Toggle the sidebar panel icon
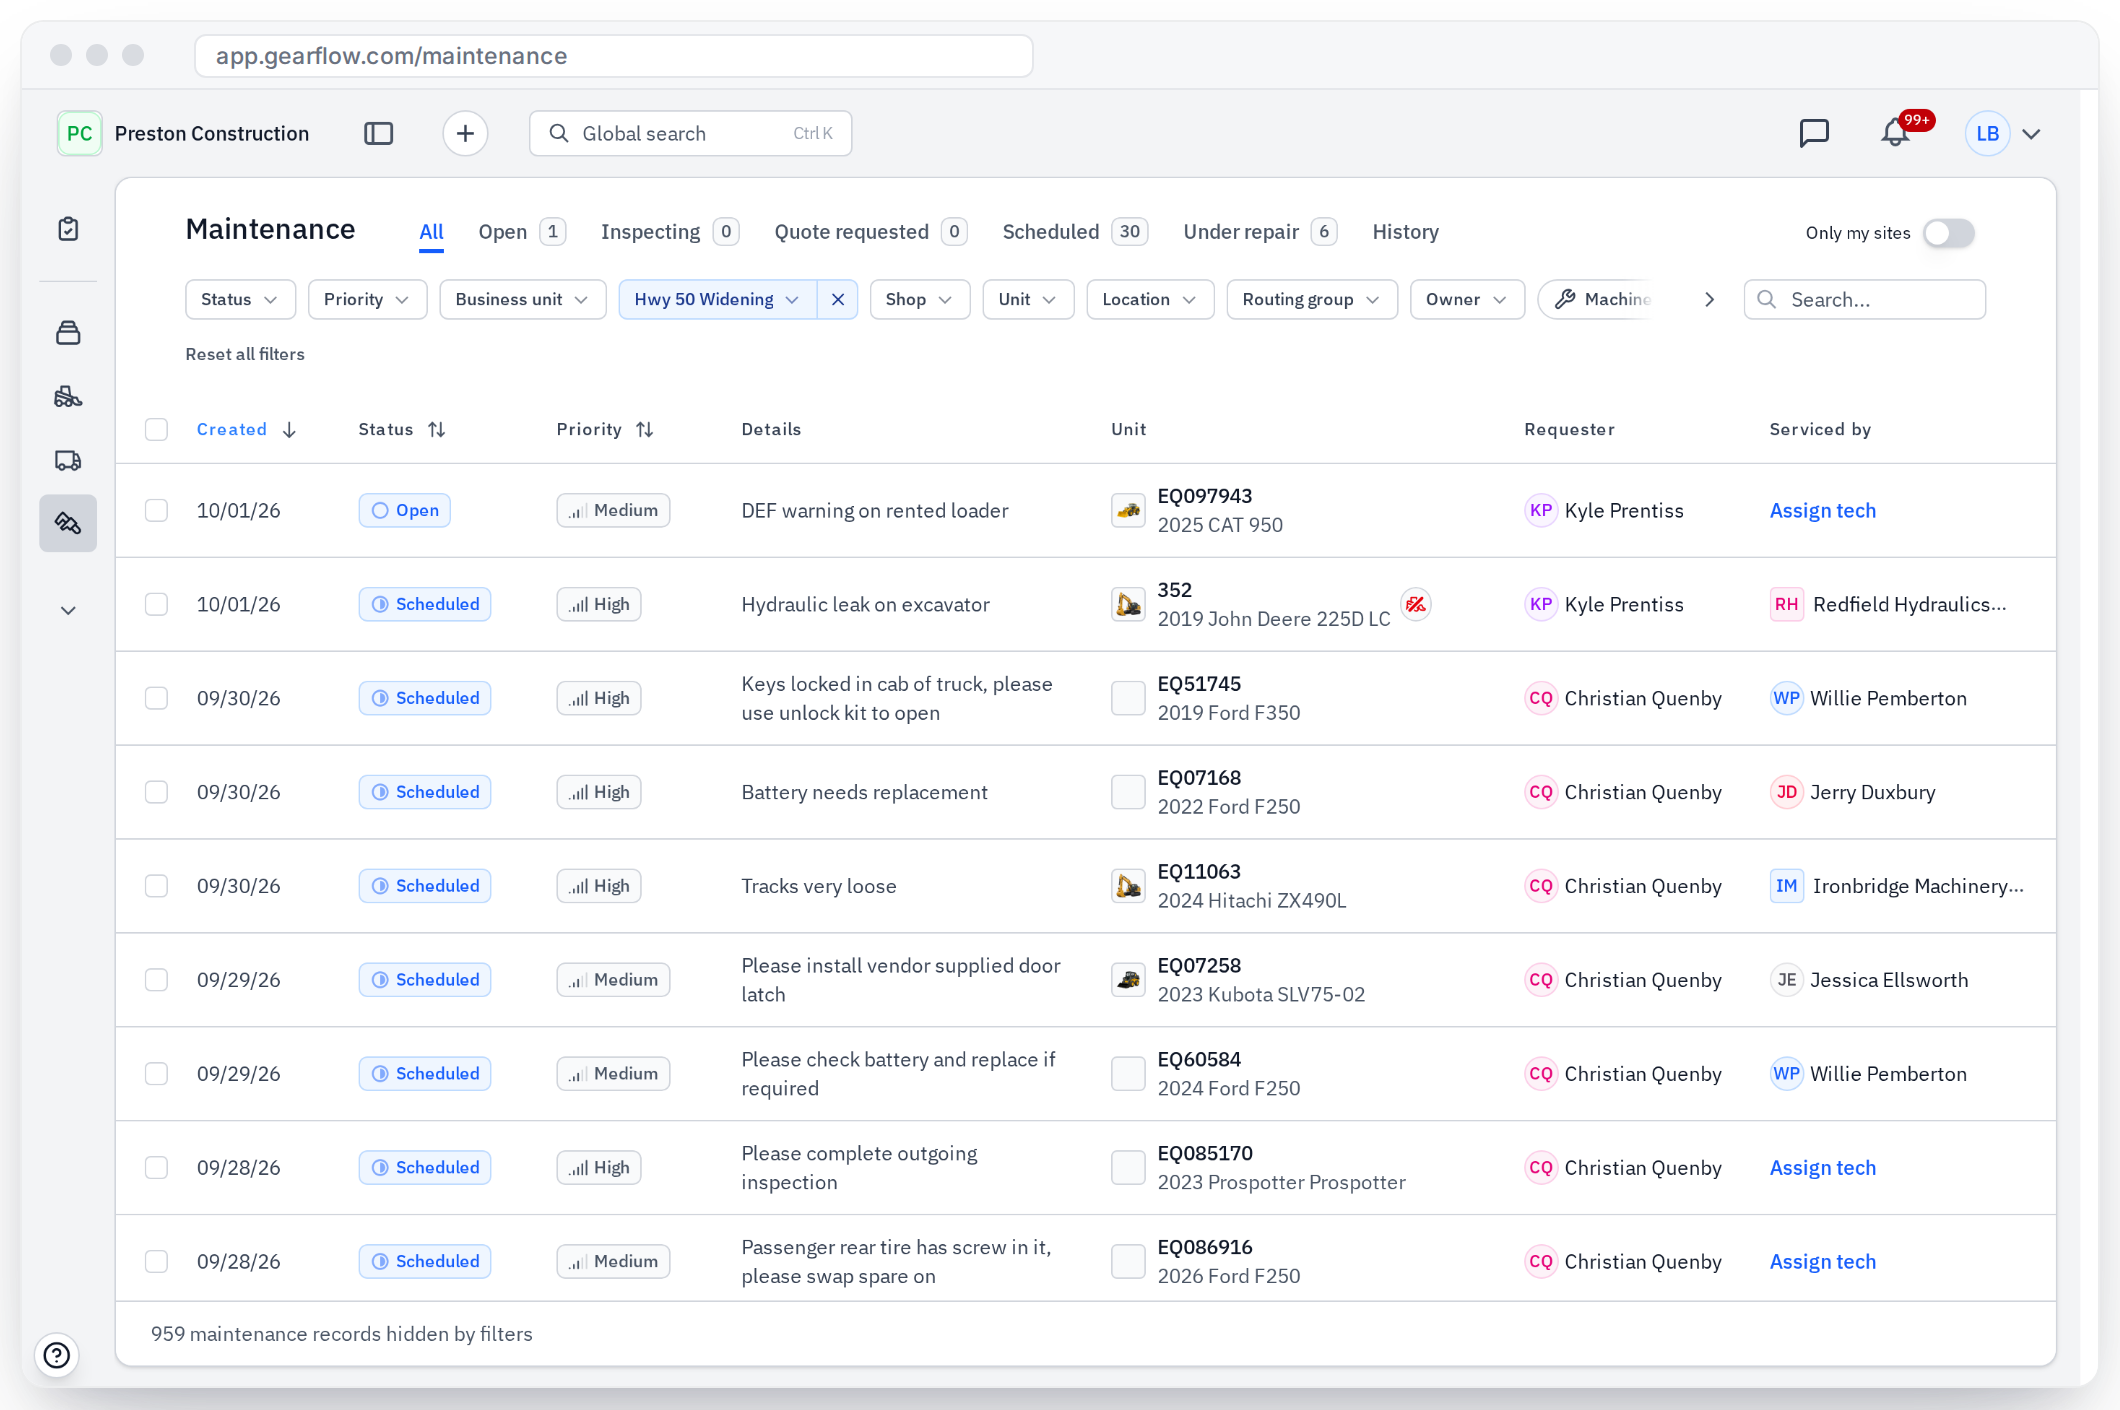This screenshot has width=2120, height=1410. pyautogui.click(x=378, y=133)
